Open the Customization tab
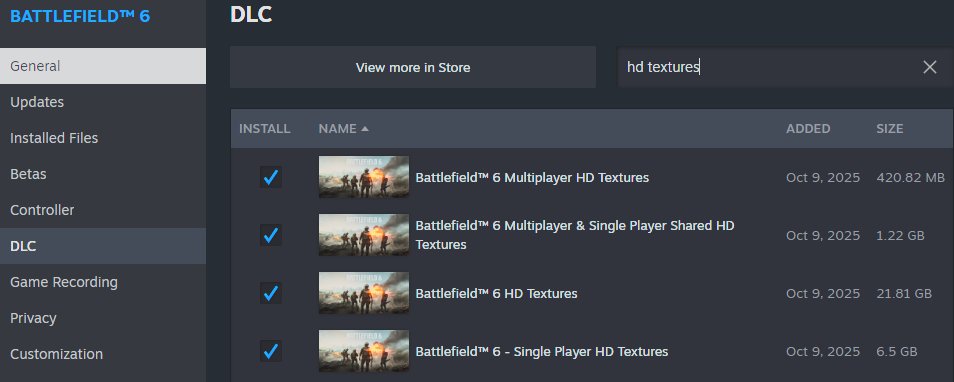954x382 pixels. (x=103, y=354)
